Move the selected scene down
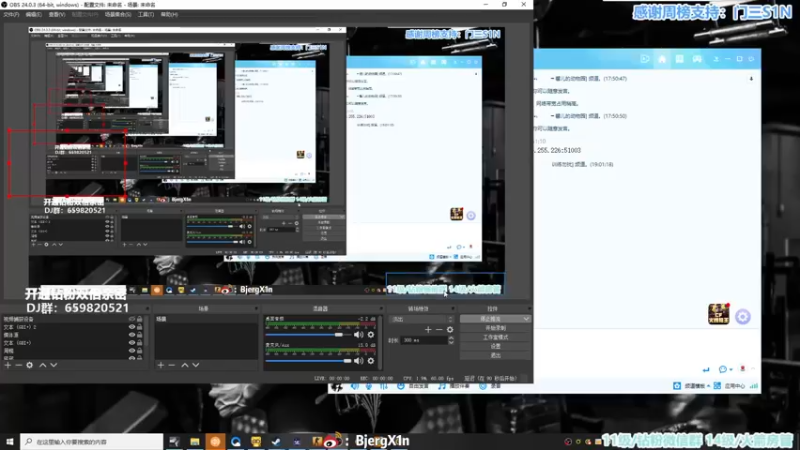The width and height of the screenshot is (800, 450). (195, 365)
